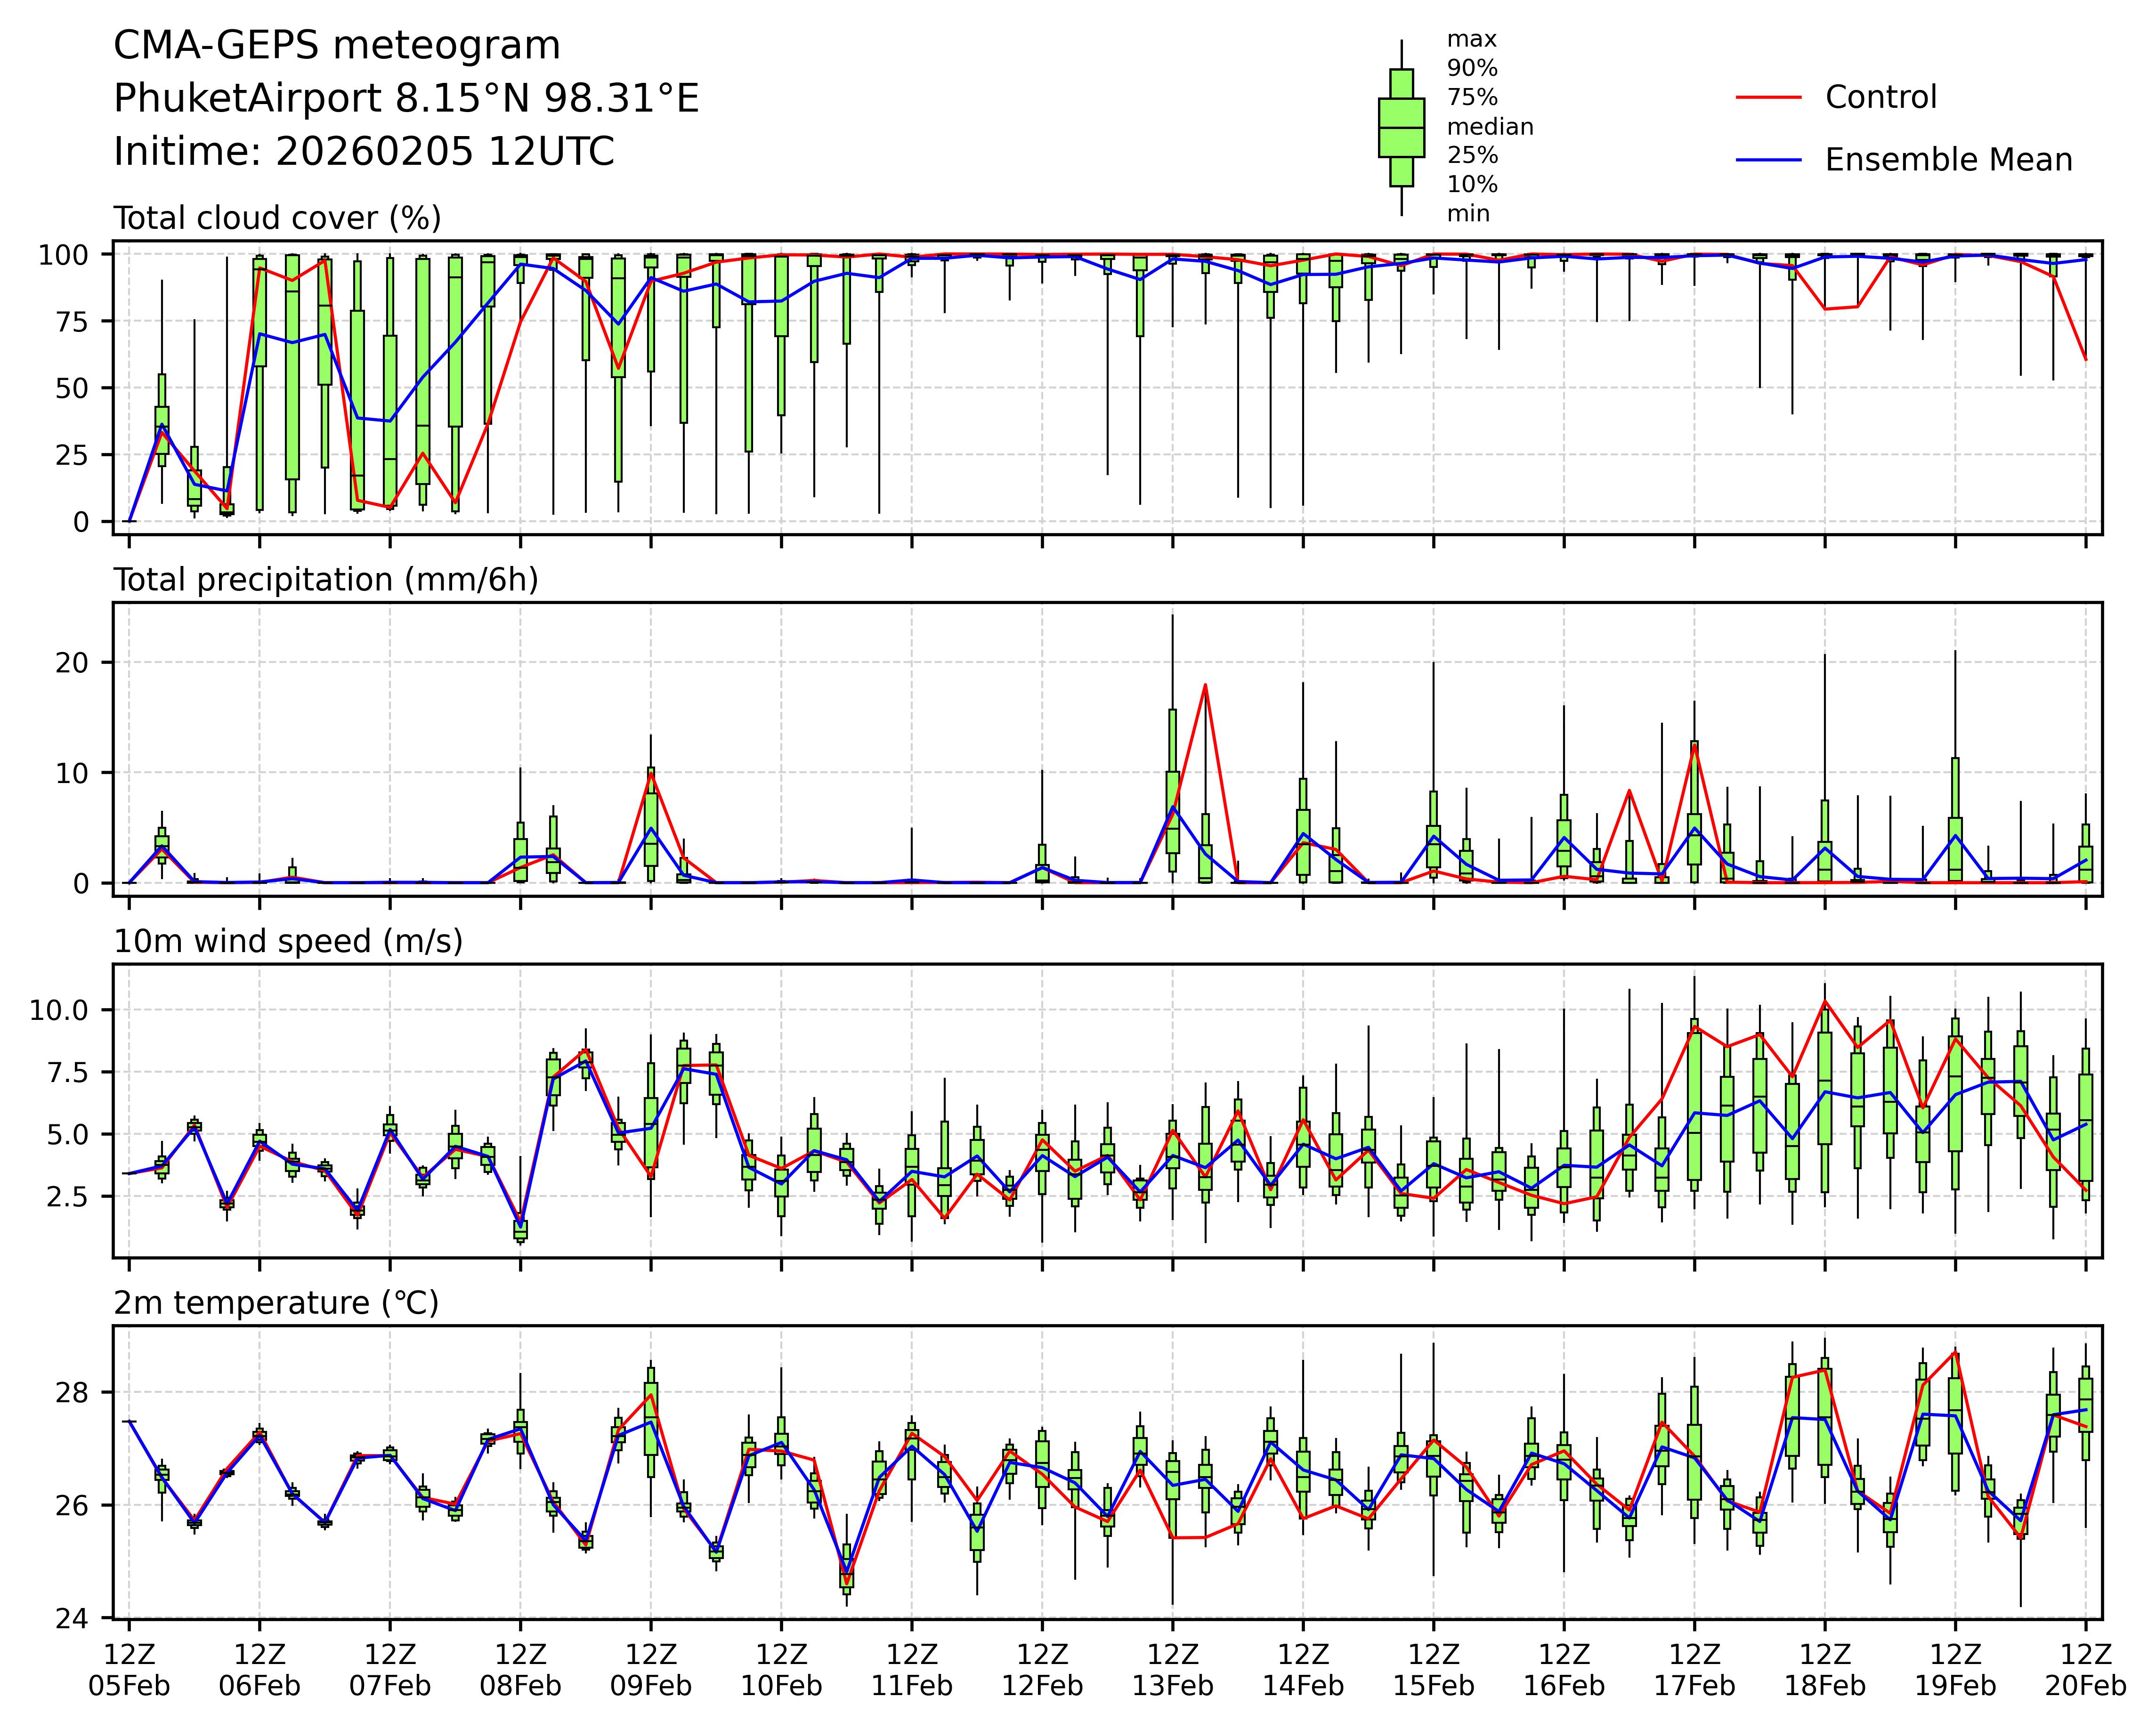This screenshot has height=1729, width=2156.
Task: Click the '12Z 05Feb' x-axis label
Action: [129, 1669]
